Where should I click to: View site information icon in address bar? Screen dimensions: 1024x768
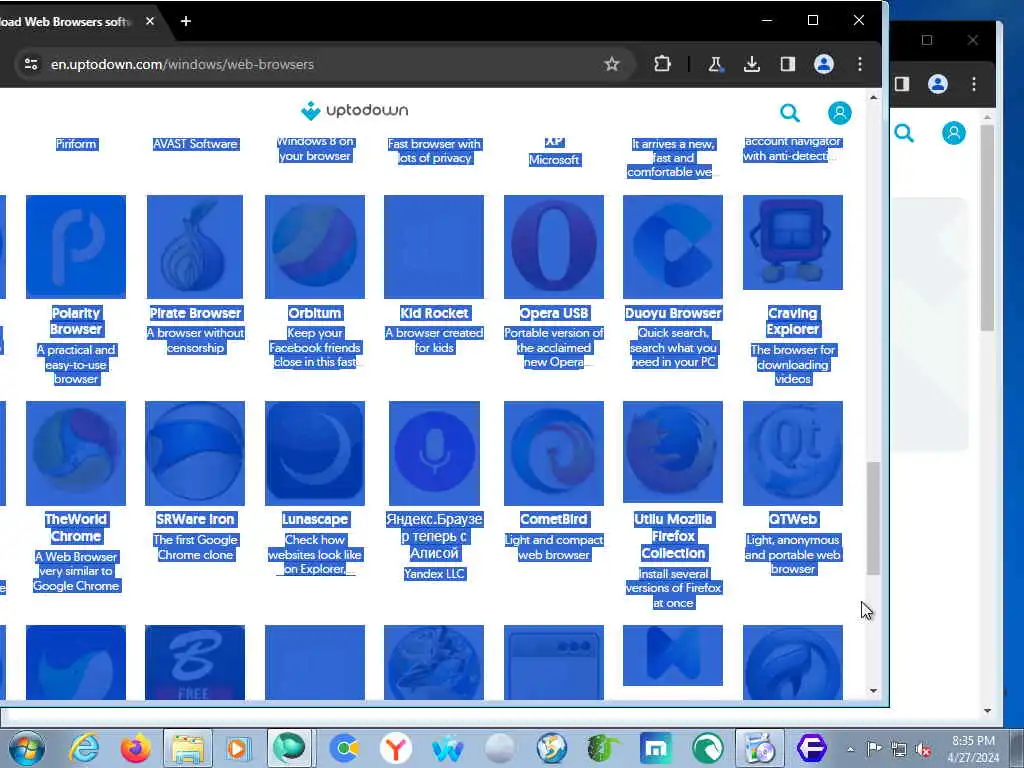click(31, 64)
